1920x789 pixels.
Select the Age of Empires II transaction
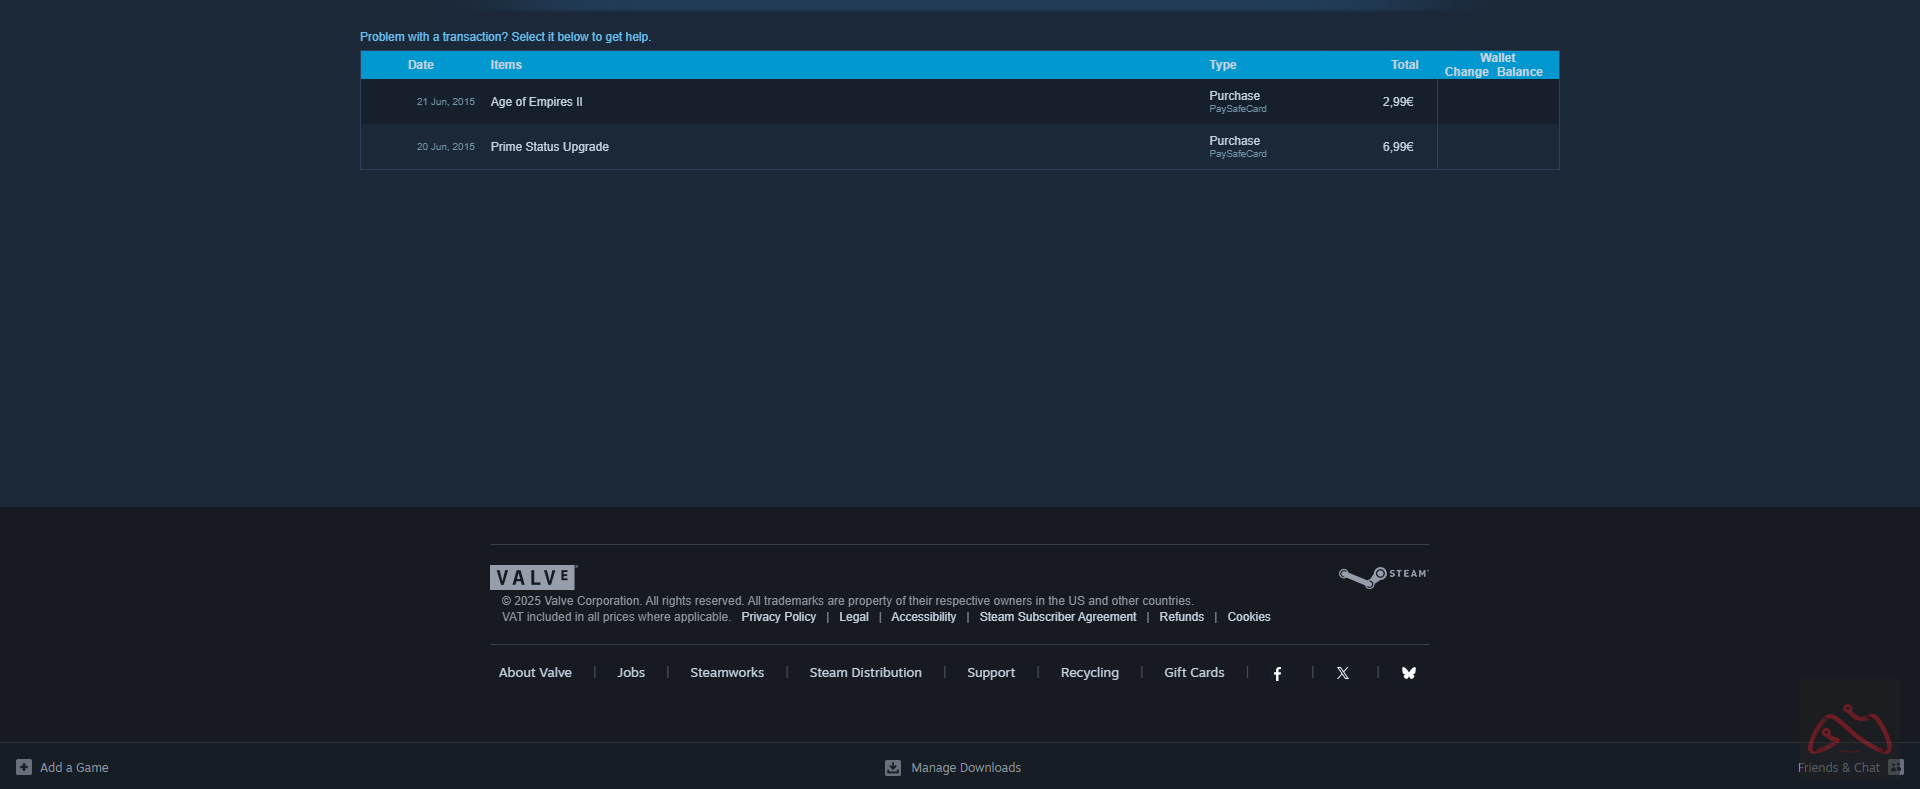pos(536,102)
